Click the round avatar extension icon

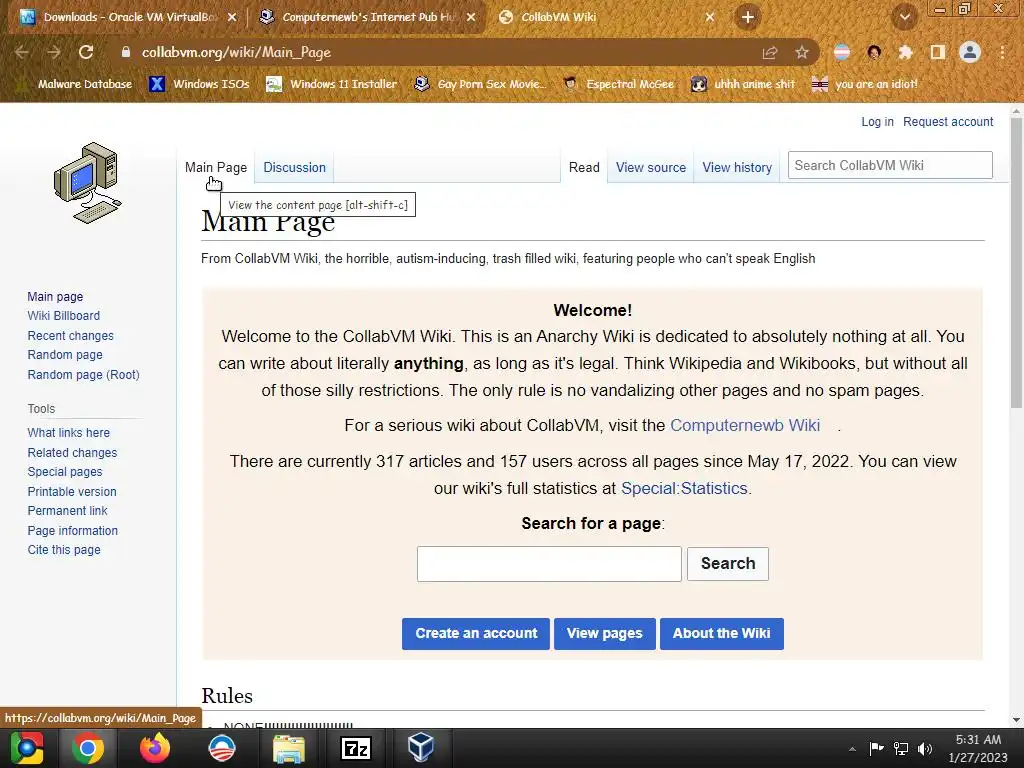click(874, 52)
